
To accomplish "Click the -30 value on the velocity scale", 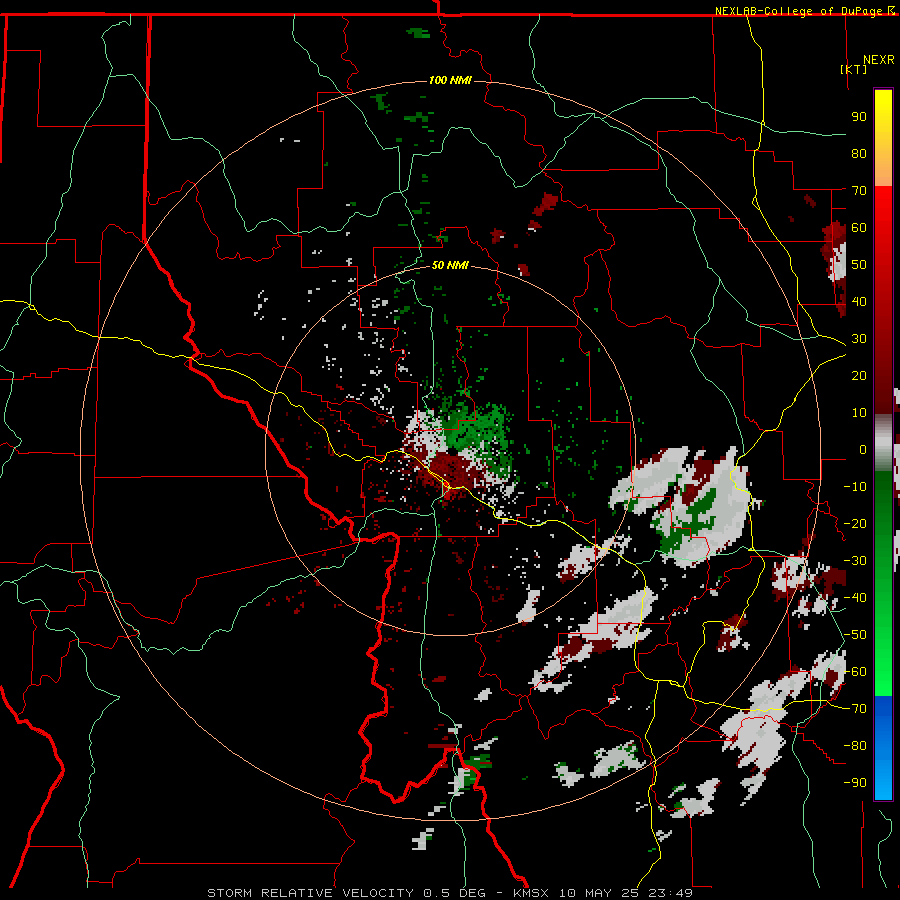I will pos(855,561).
